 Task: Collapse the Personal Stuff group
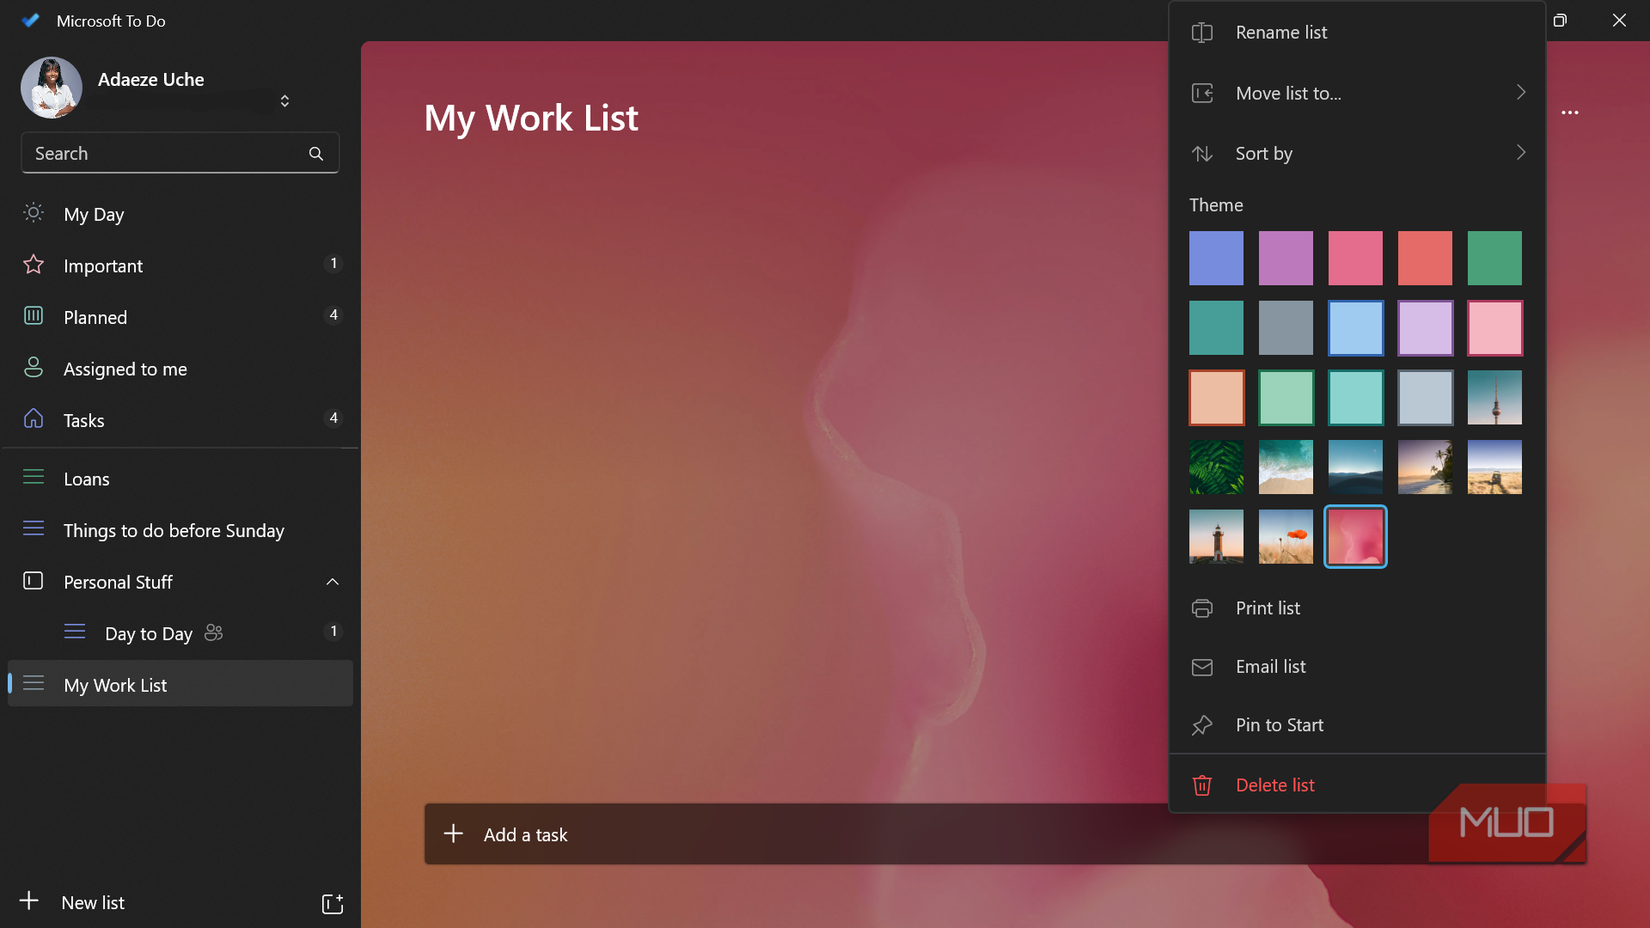point(332,581)
